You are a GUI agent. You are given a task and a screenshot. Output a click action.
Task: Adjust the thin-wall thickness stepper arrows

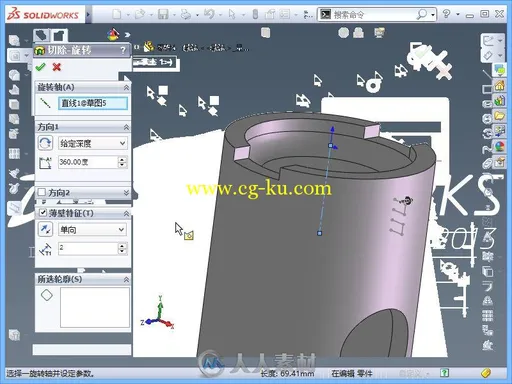122,249
